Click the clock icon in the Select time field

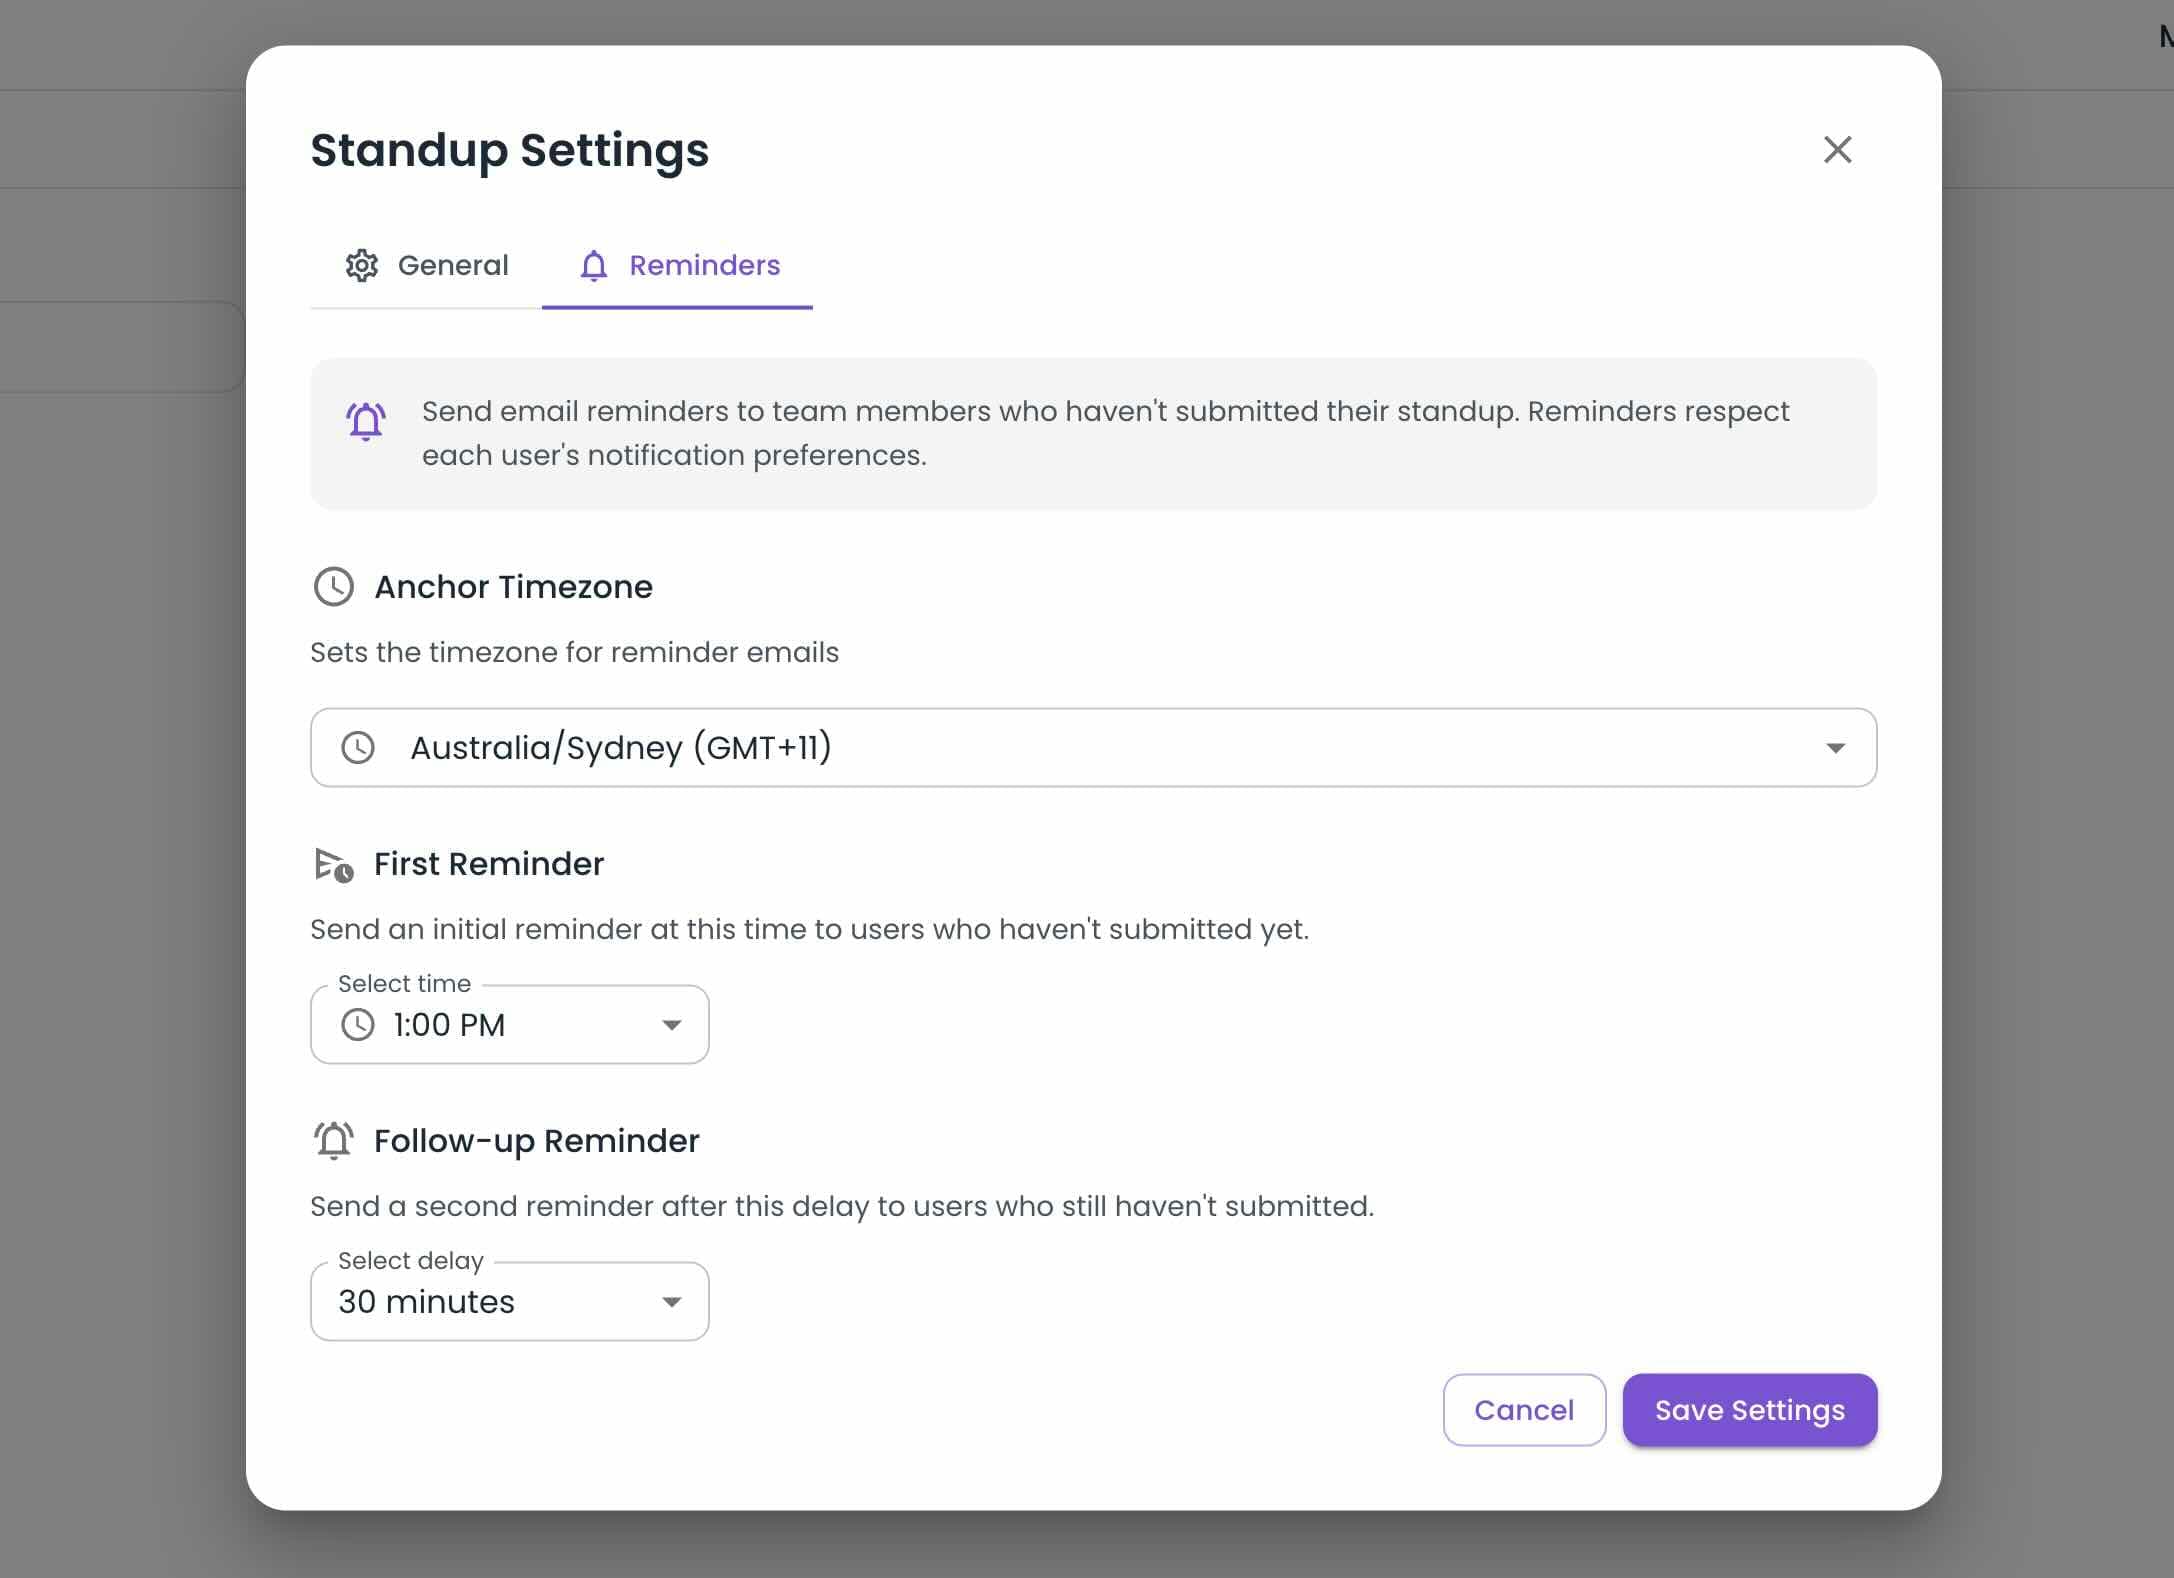pos(360,1024)
